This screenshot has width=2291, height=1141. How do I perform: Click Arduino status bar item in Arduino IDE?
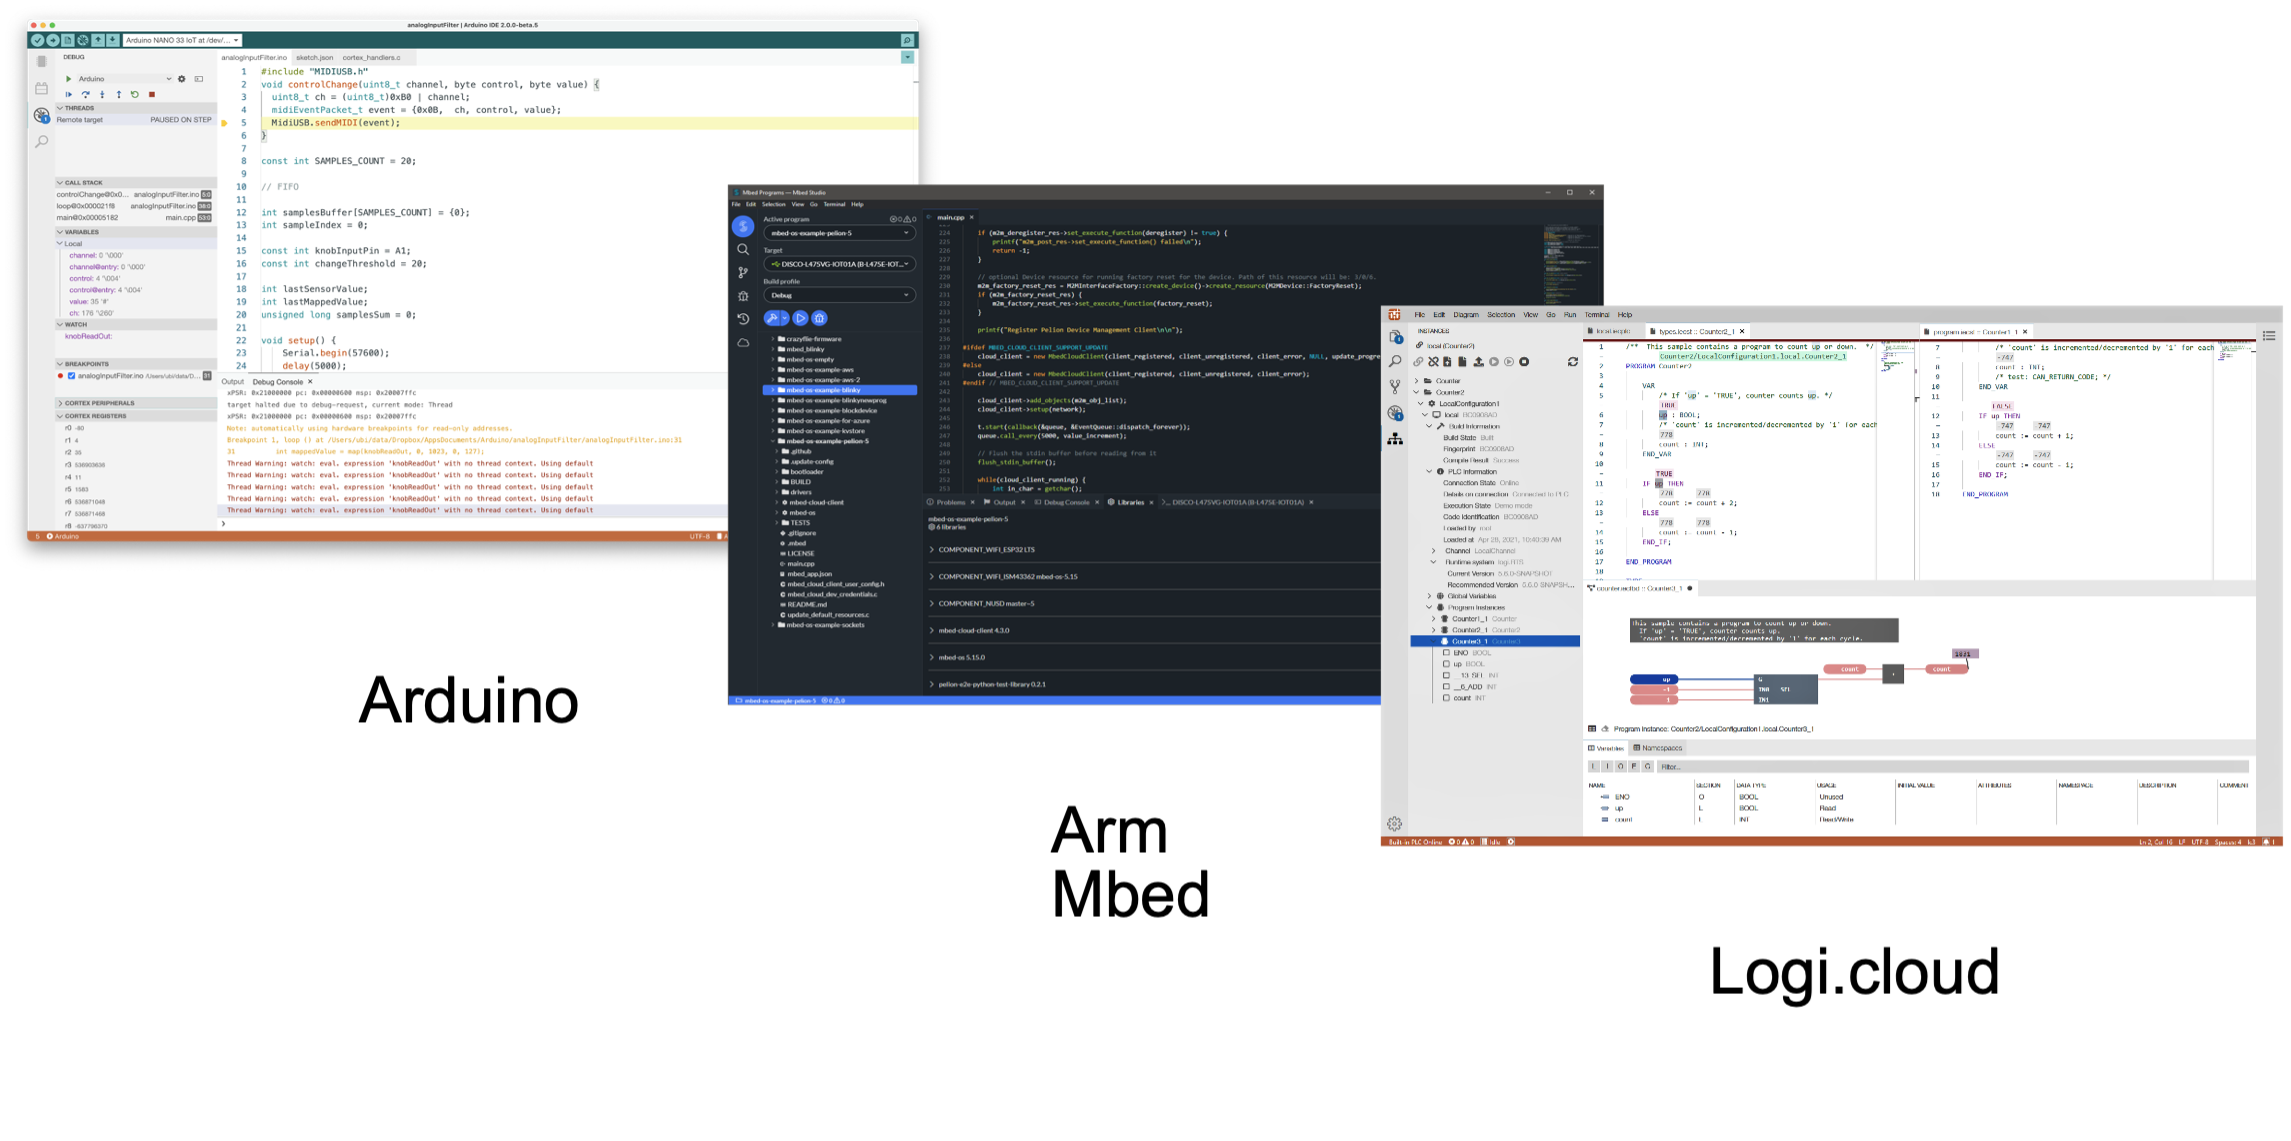coord(62,537)
